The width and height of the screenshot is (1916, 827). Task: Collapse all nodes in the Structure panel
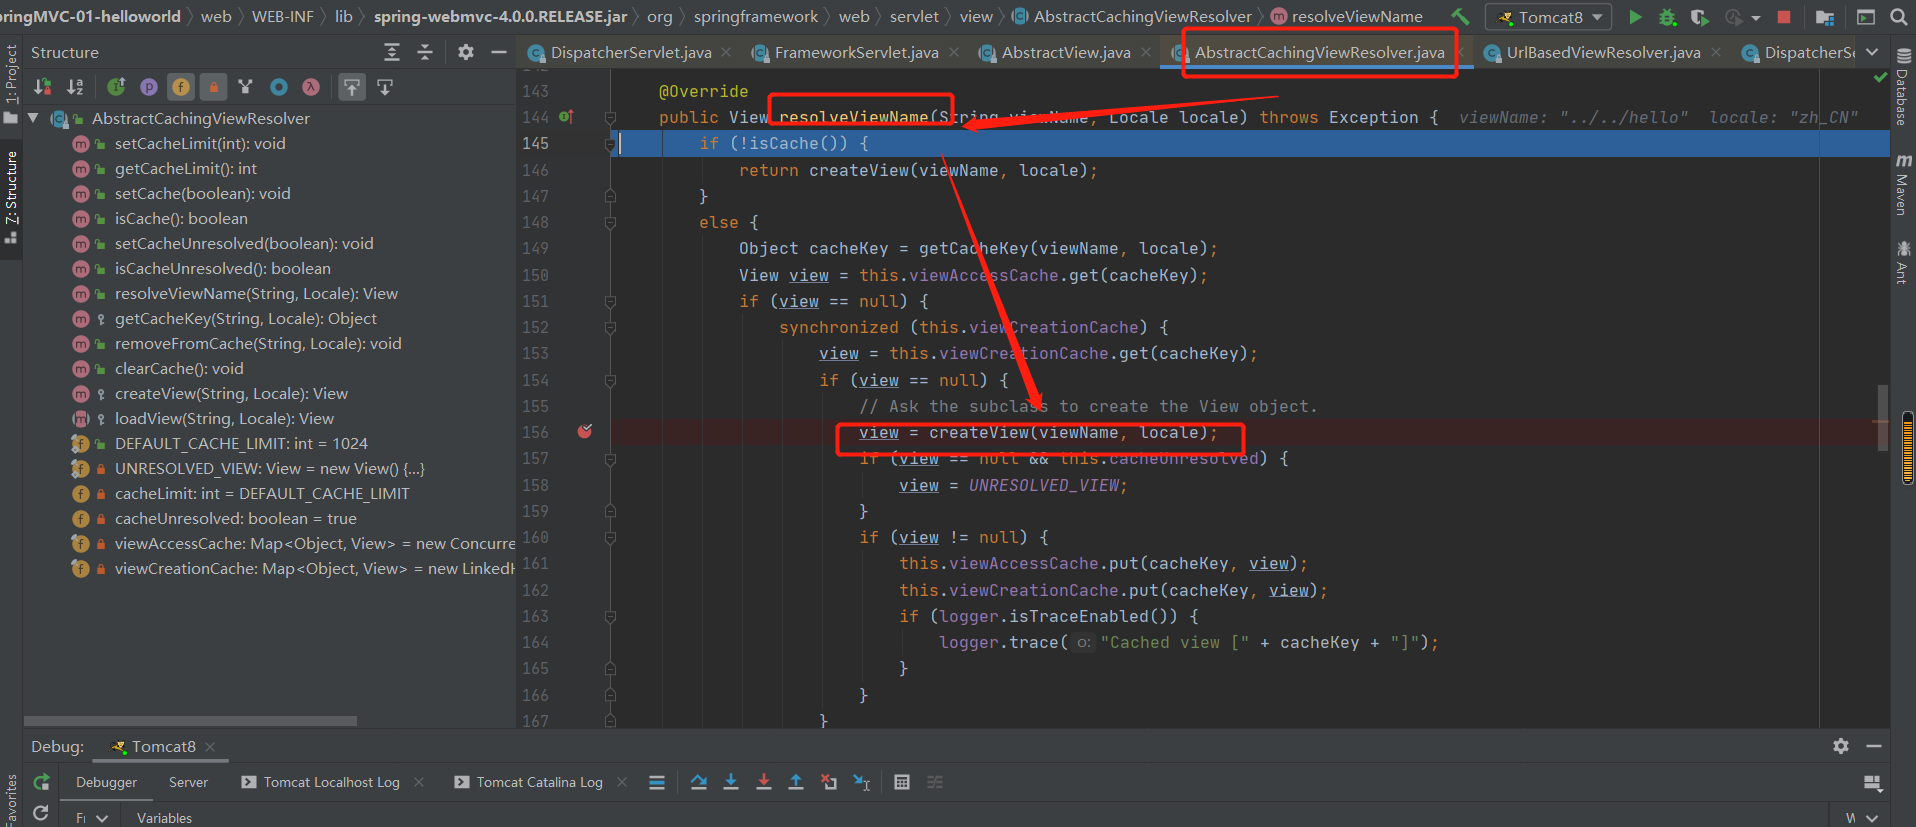point(425,52)
